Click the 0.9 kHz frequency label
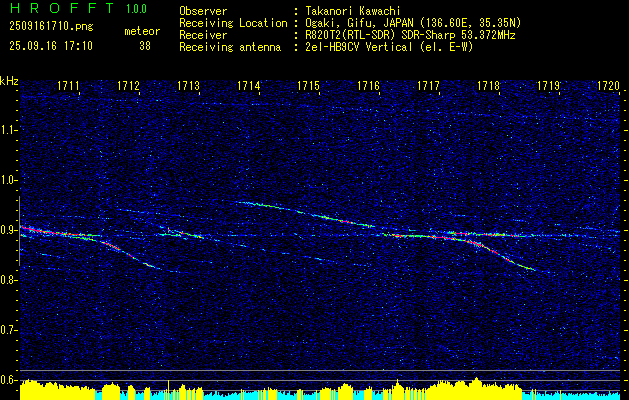This screenshot has height=400, width=629. tap(7, 230)
